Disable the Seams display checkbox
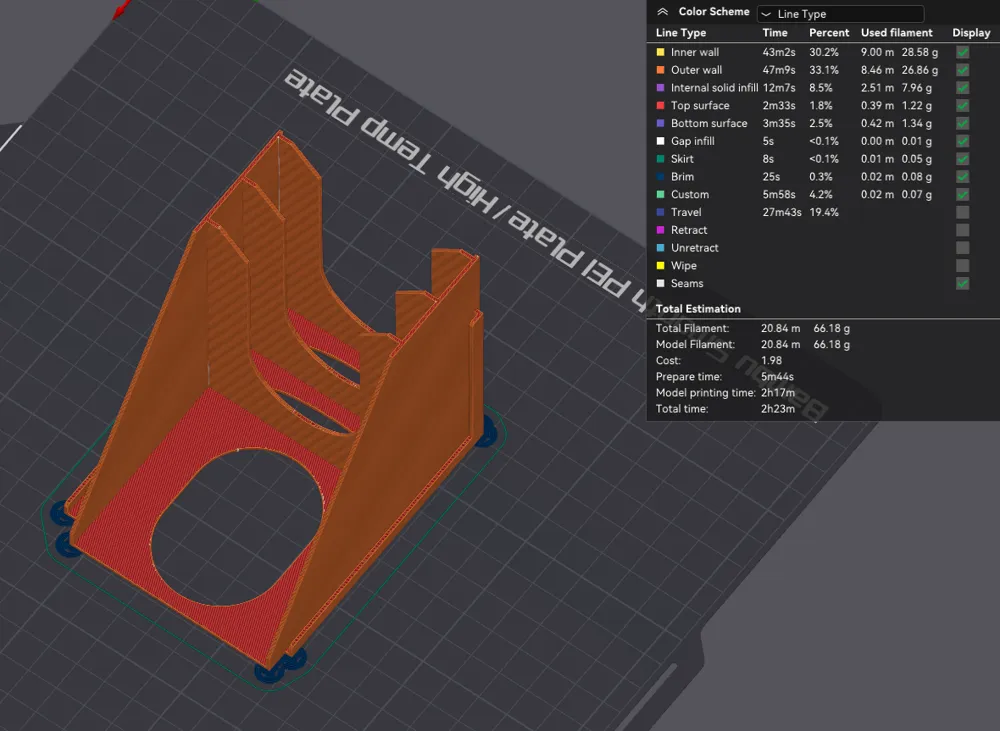Image resolution: width=1000 pixels, height=731 pixels. (x=962, y=284)
